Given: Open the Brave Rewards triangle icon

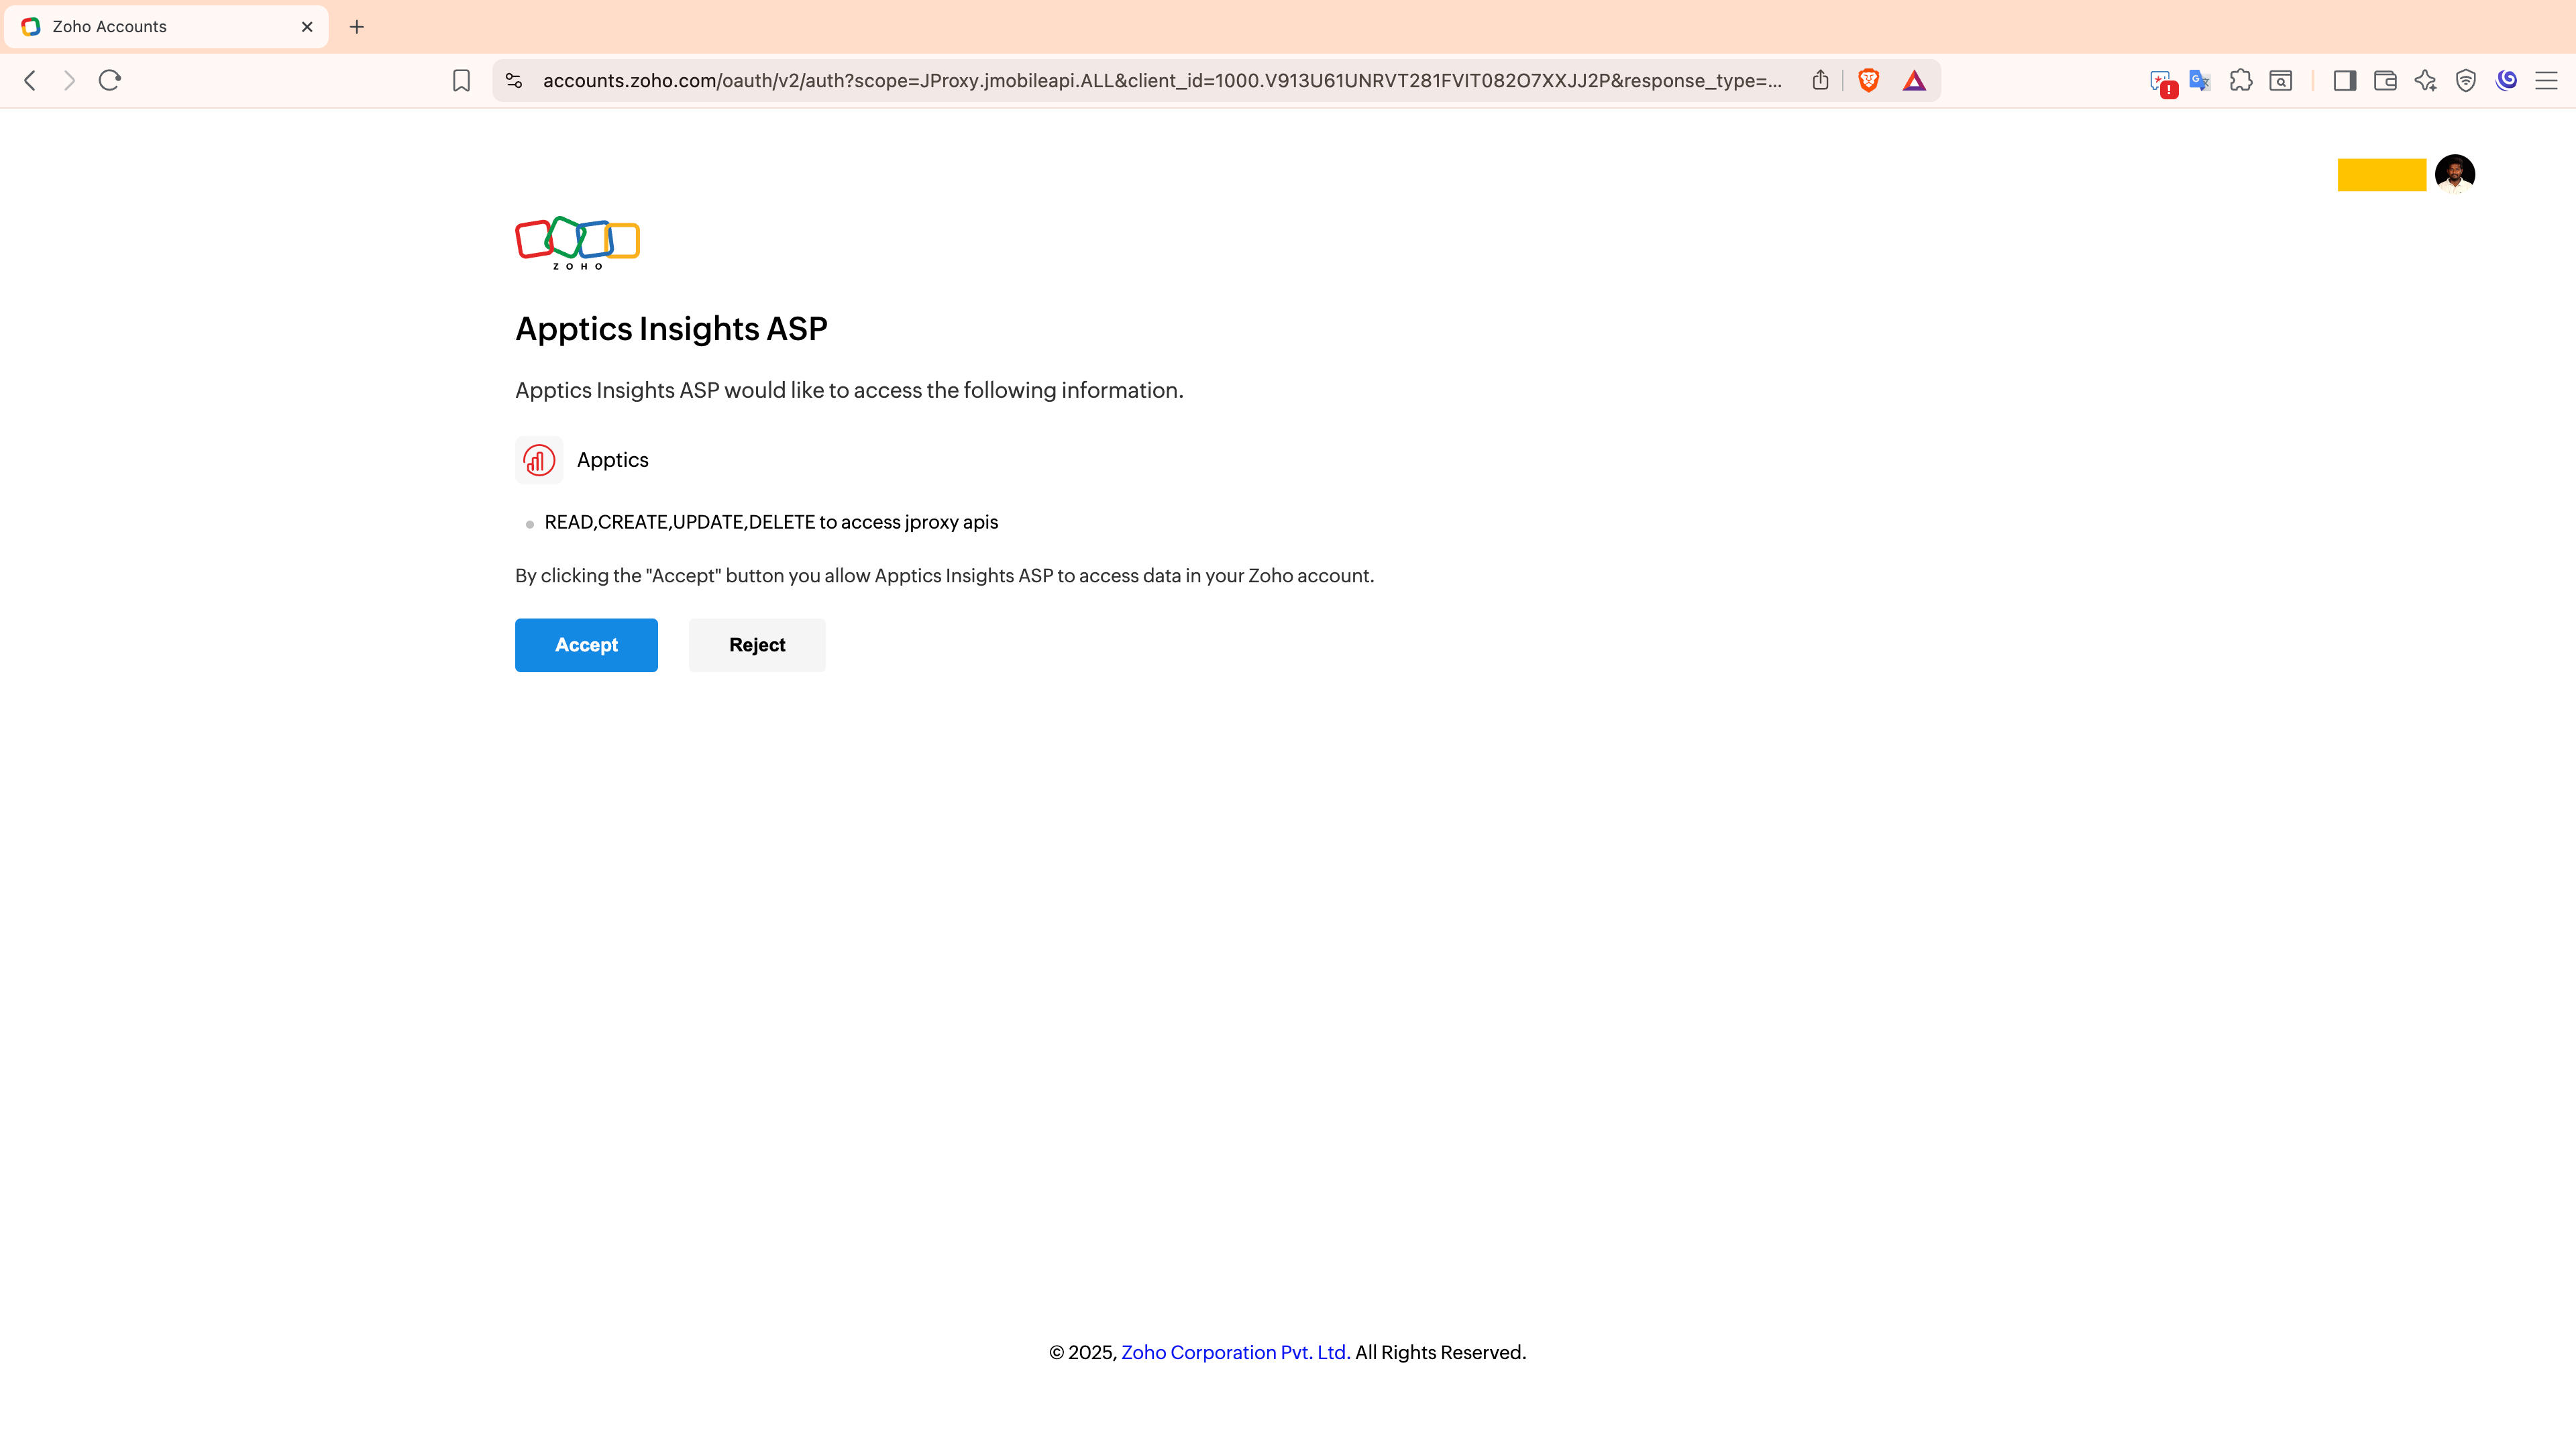Looking at the screenshot, I should tap(1914, 81).
